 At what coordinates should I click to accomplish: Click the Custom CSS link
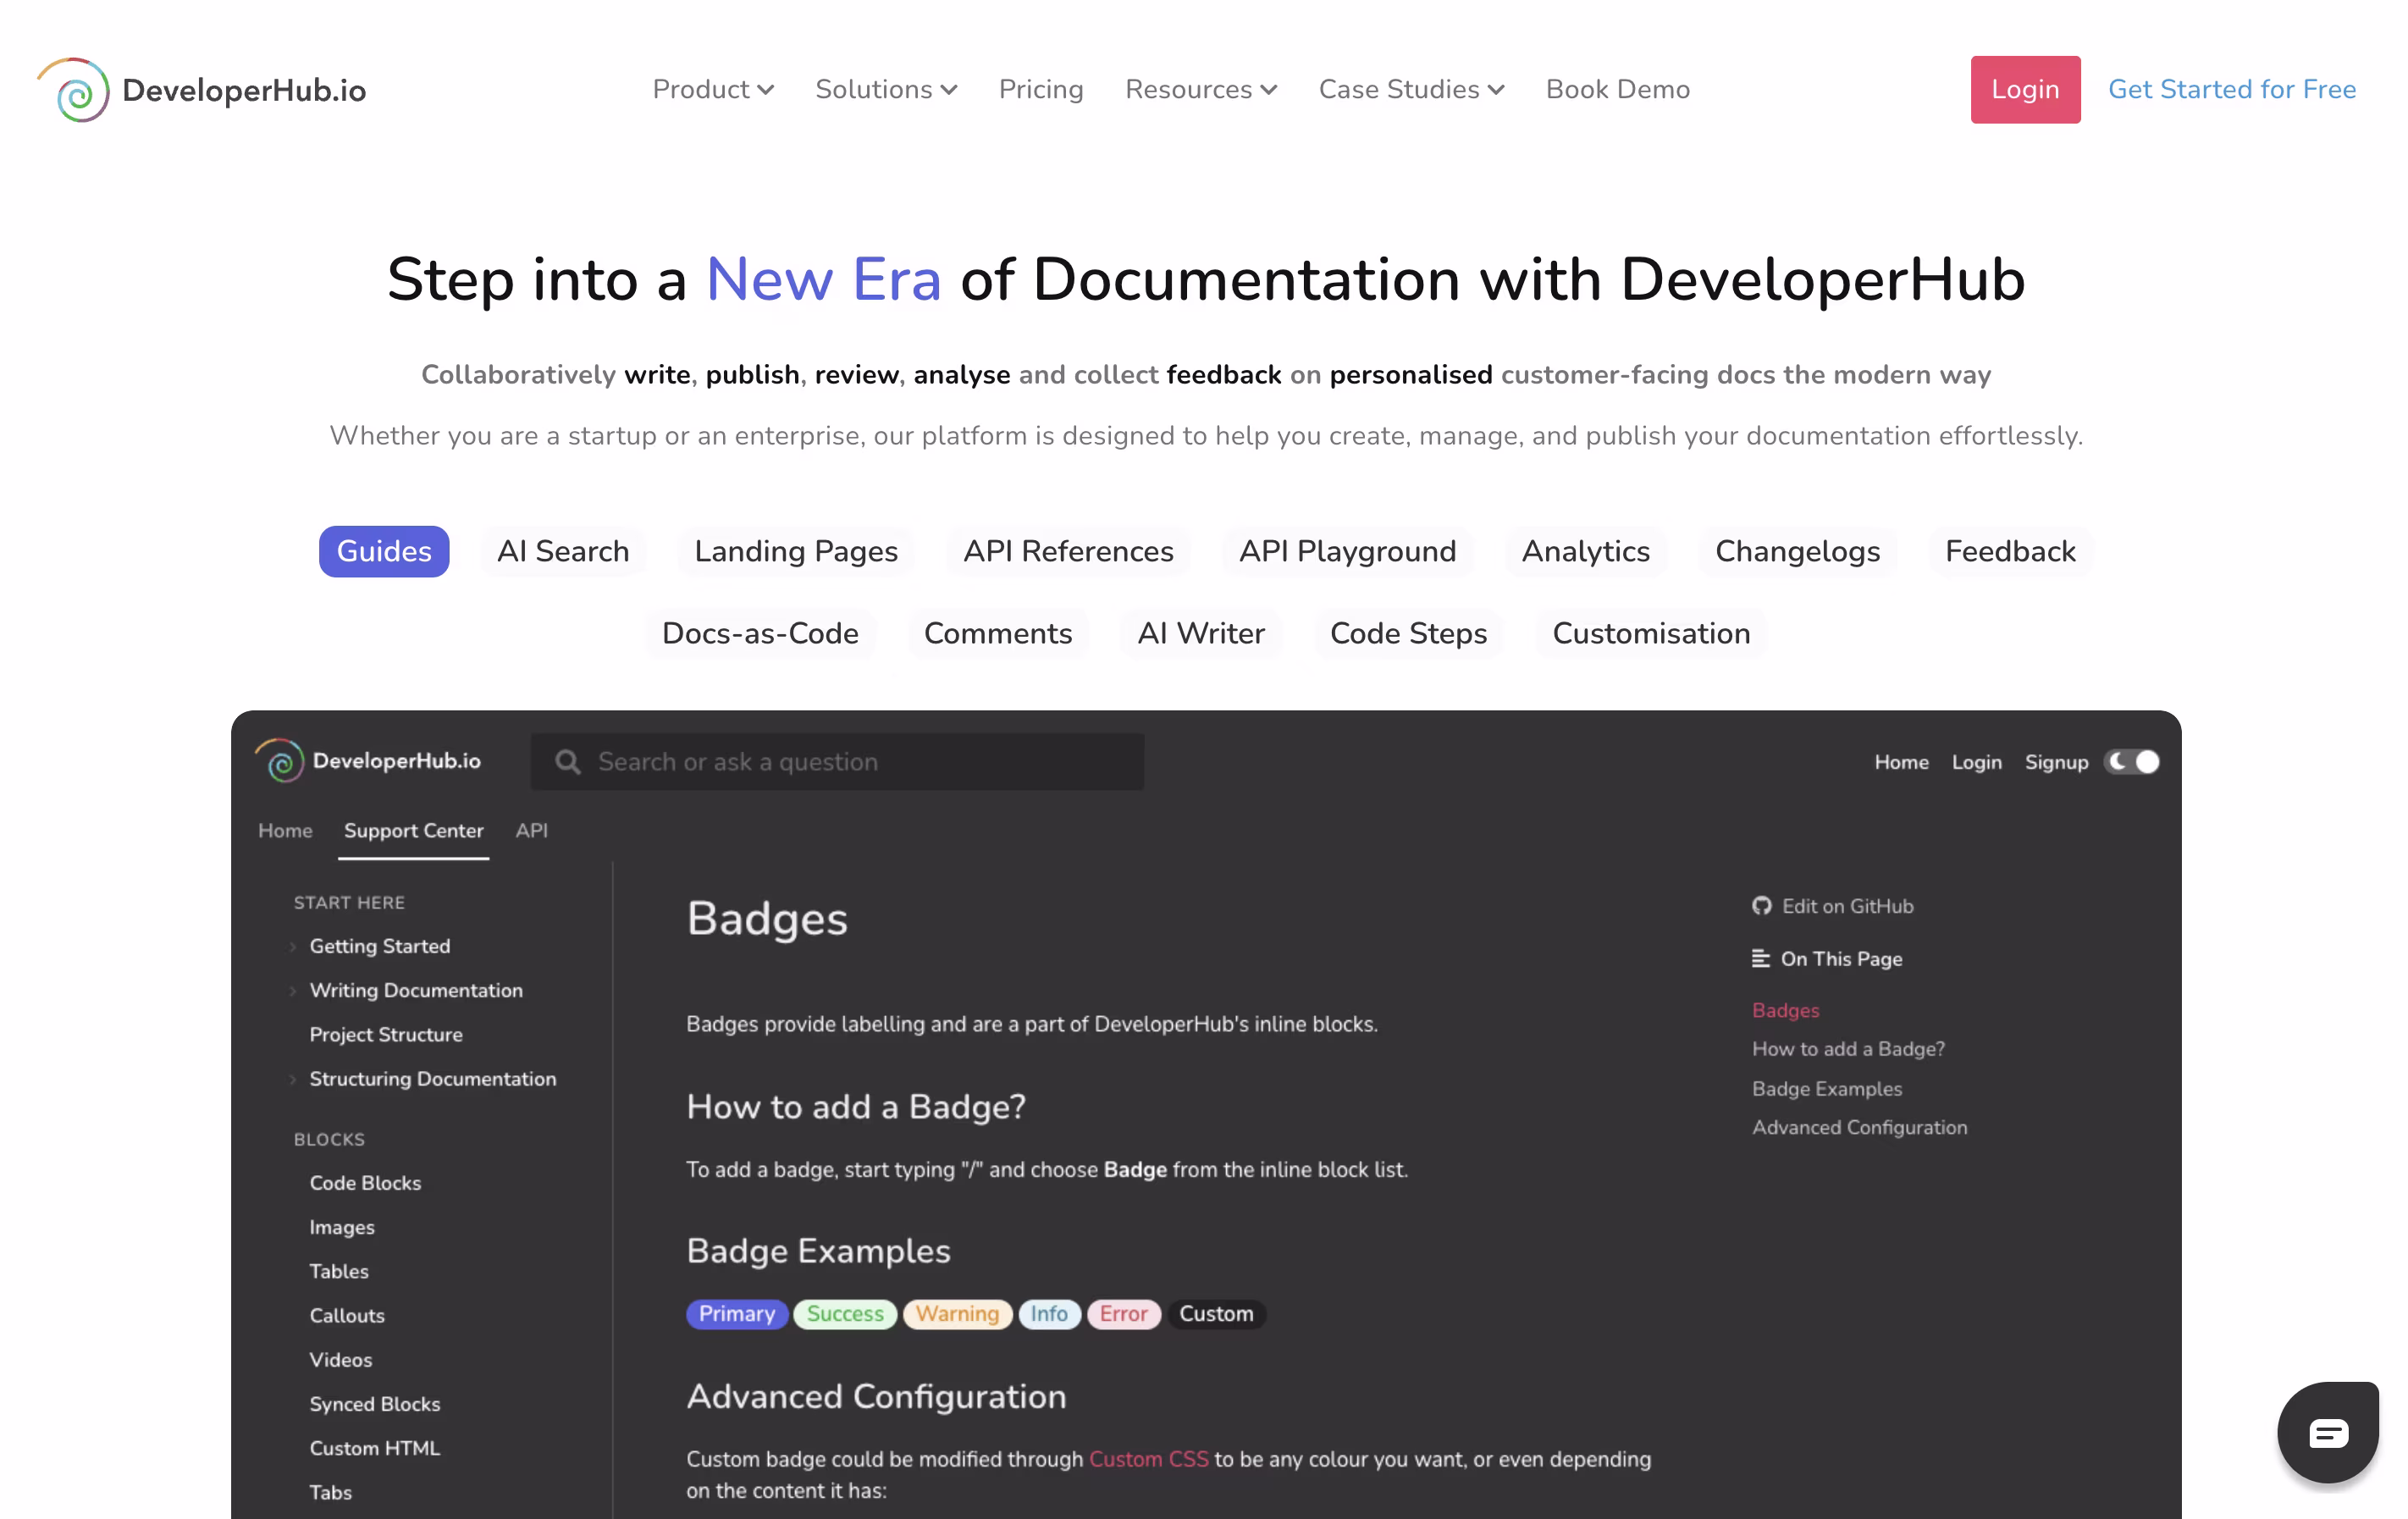point(1148,1459)
